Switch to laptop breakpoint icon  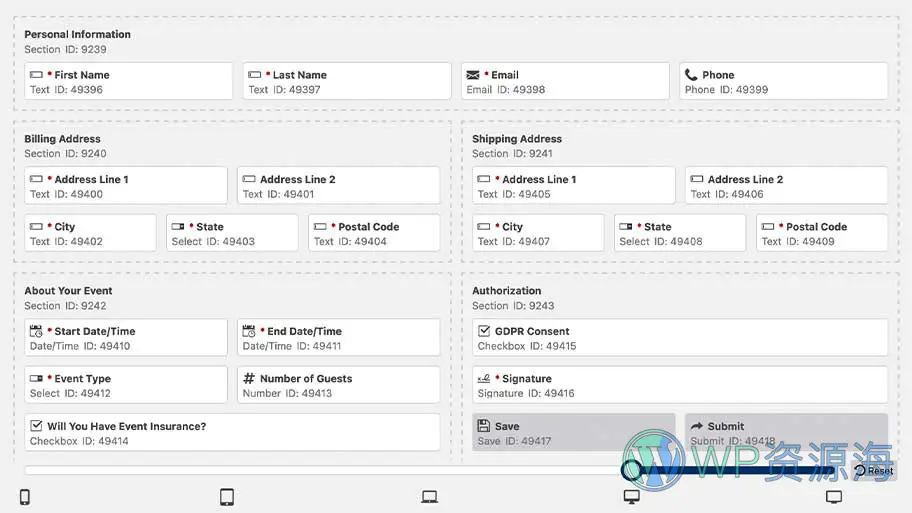click(429, 497)
